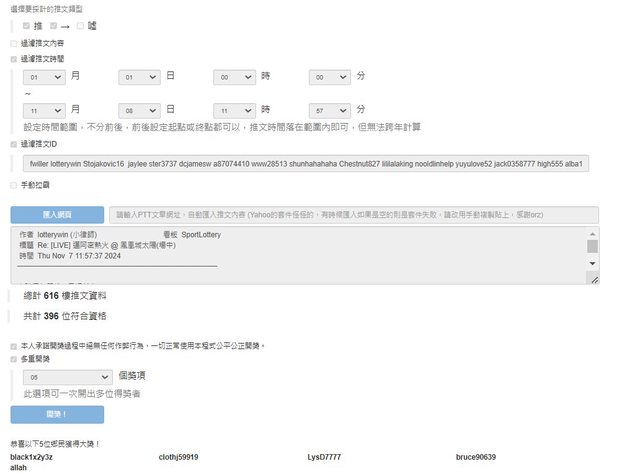640x474 pixels.
Task: Expand the start hour dropdown
Action: (236, 76)
